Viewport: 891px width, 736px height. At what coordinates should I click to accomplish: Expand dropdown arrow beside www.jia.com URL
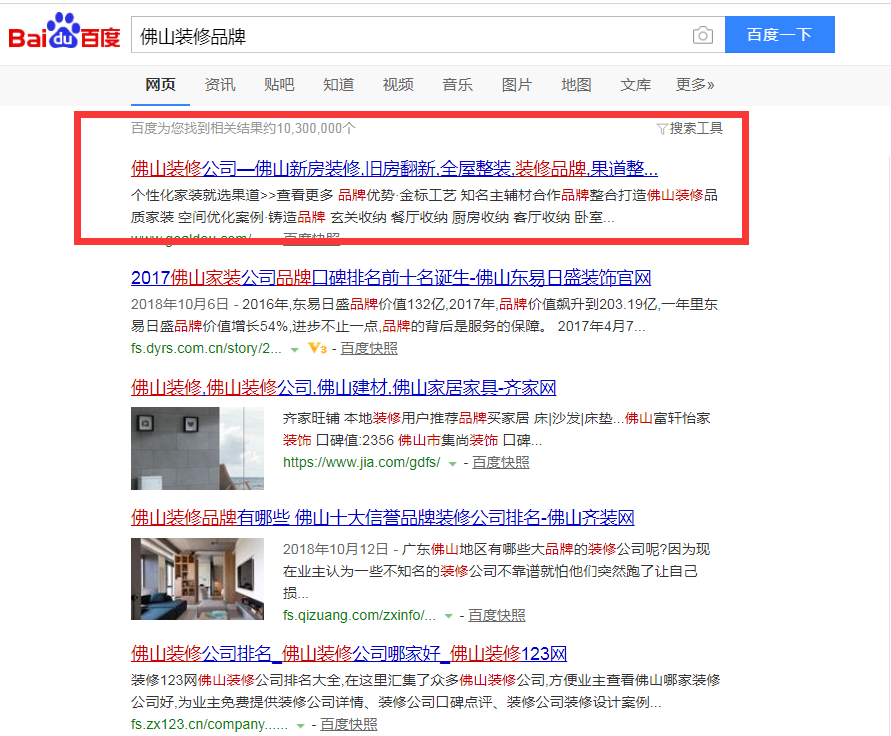tap(452, 464)
